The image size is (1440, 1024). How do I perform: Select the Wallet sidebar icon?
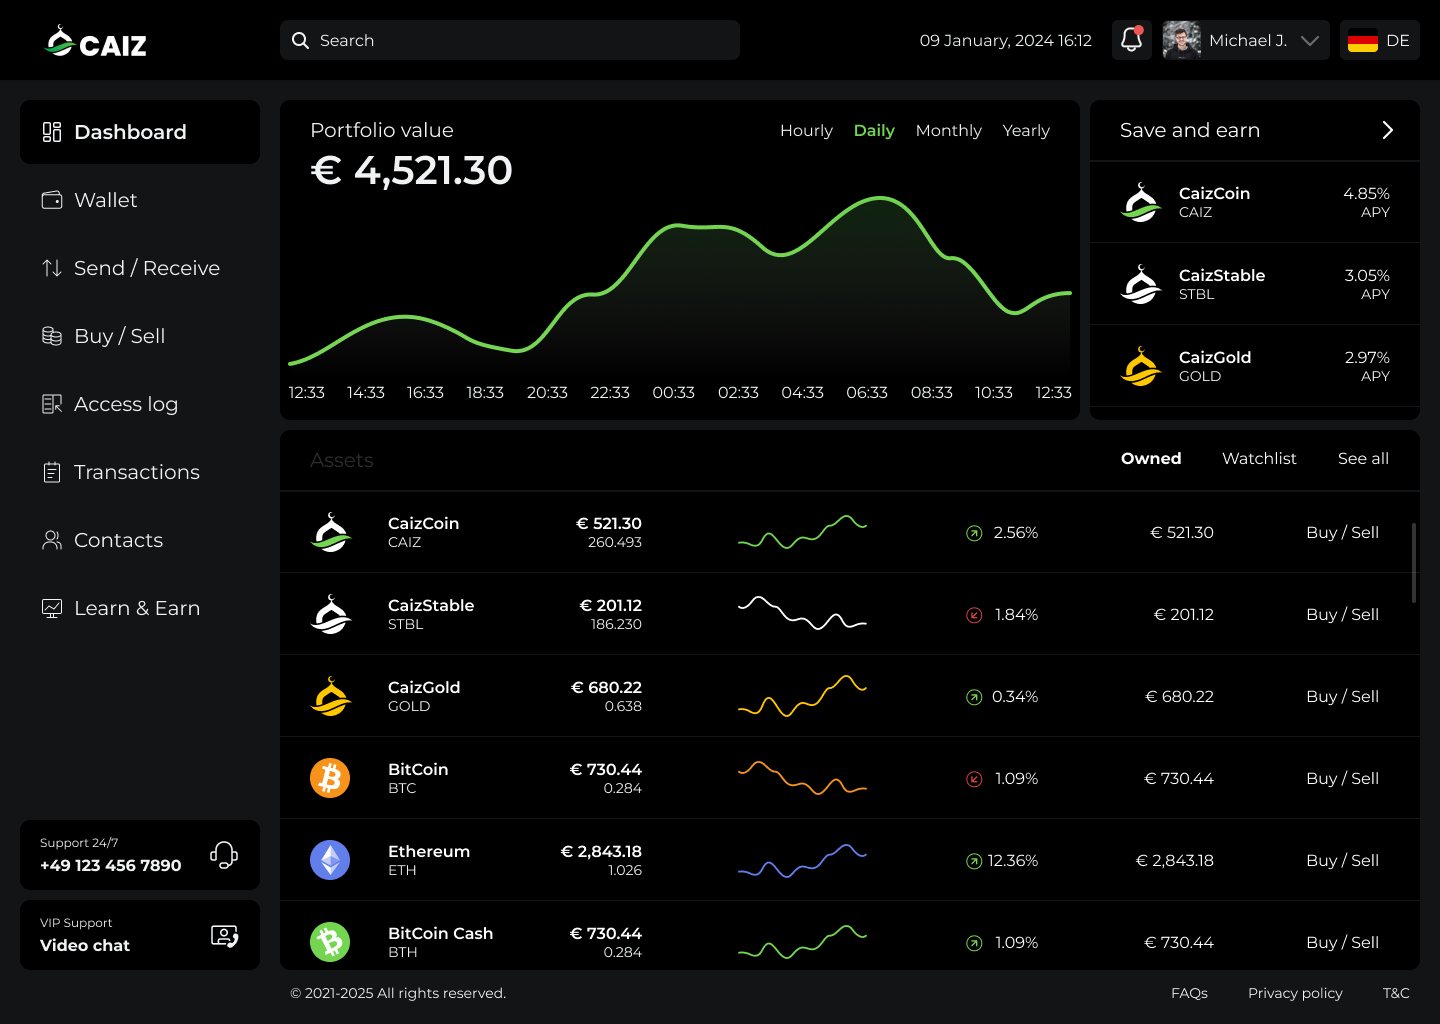point(51,199)
